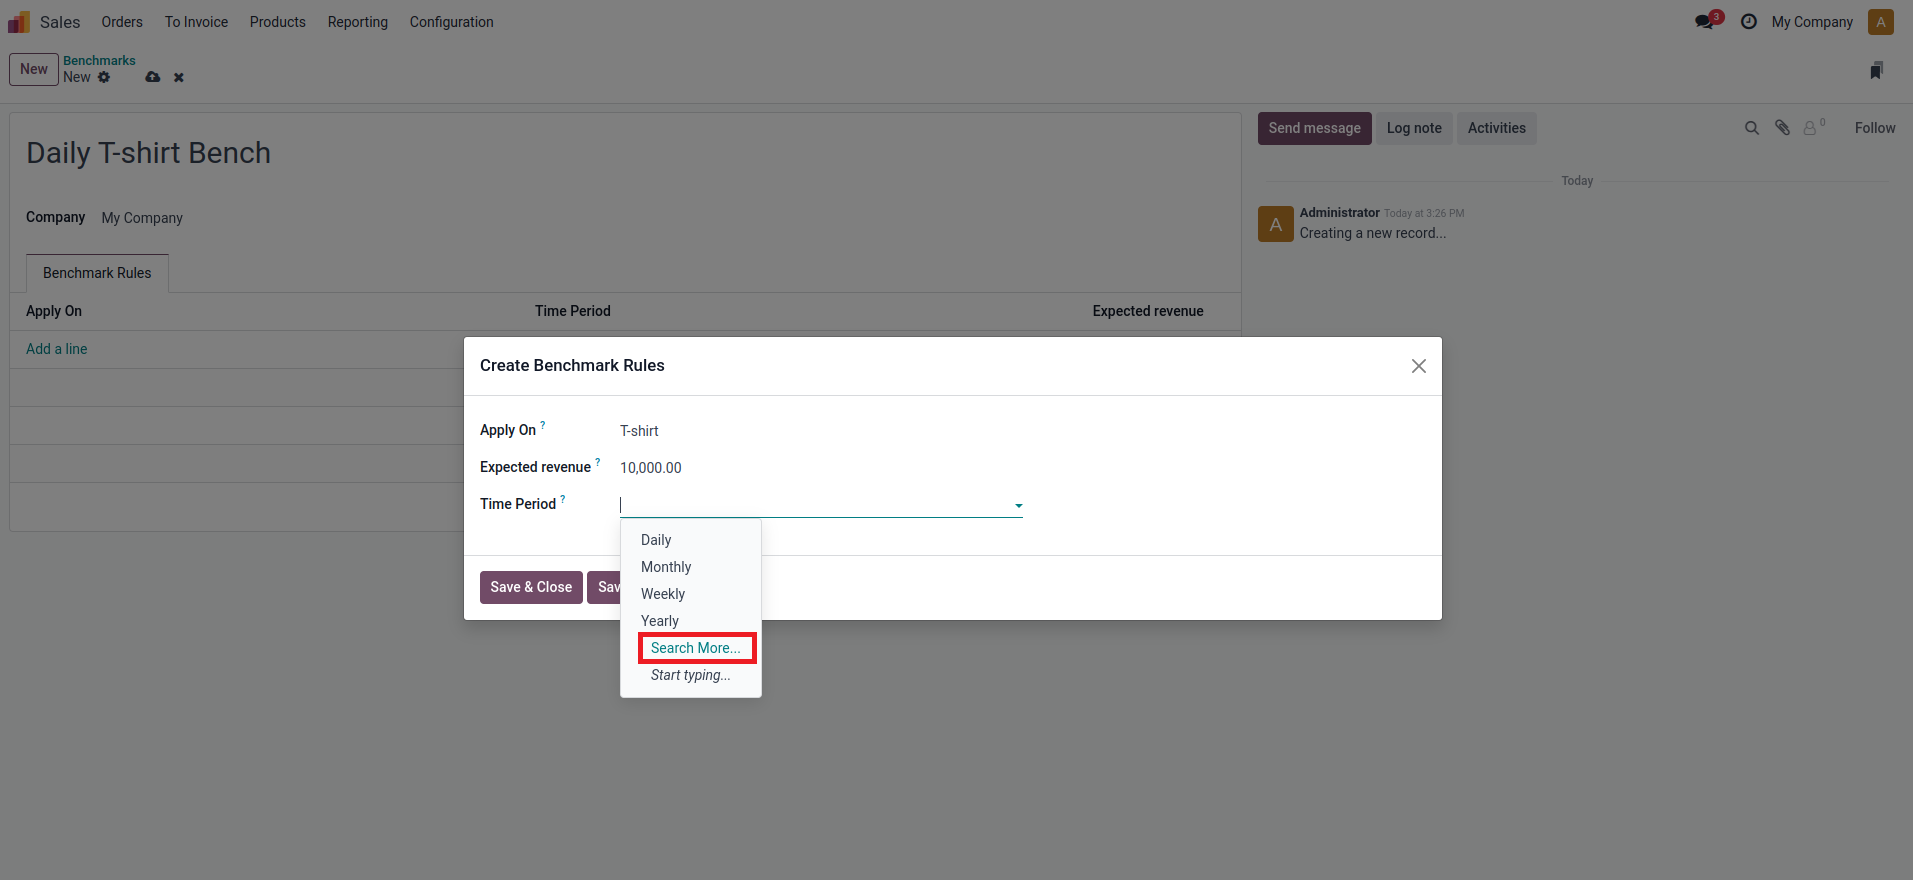Image resolution: width=1913 pixels, height=880 pixels.
Task: Click the Log note button
Action: [1414, 128]
